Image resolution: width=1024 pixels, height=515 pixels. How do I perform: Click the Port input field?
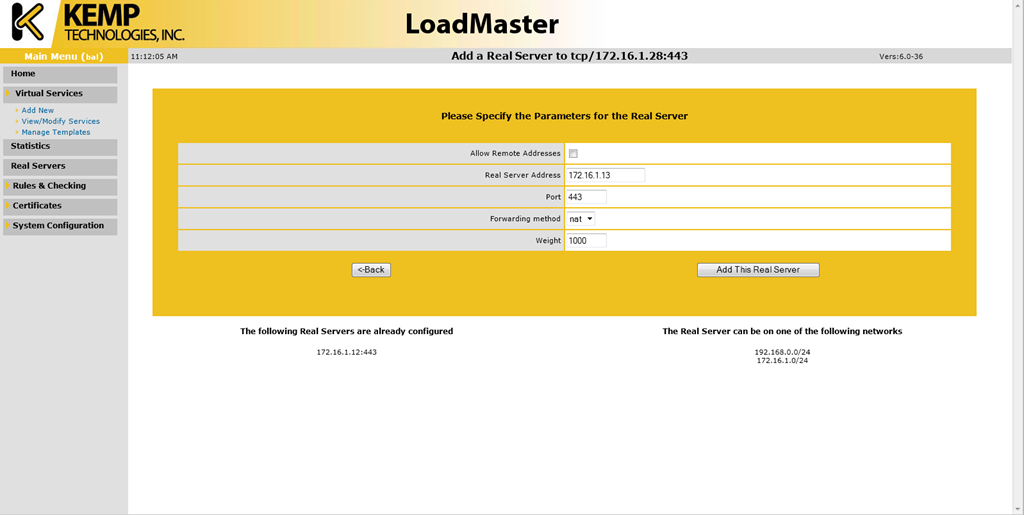(586, 196)
